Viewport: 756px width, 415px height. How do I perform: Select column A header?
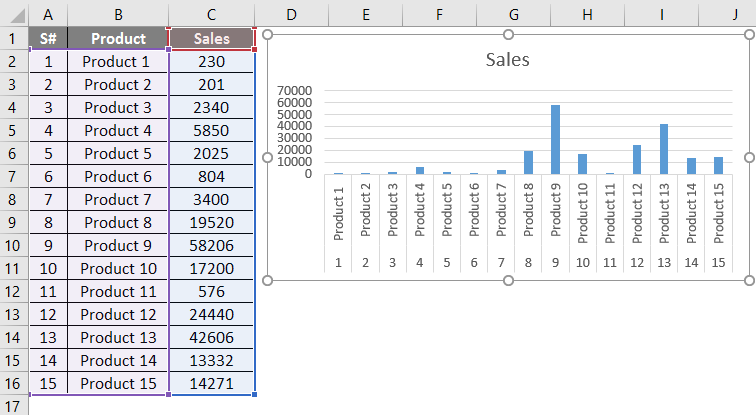coord(48,15)
